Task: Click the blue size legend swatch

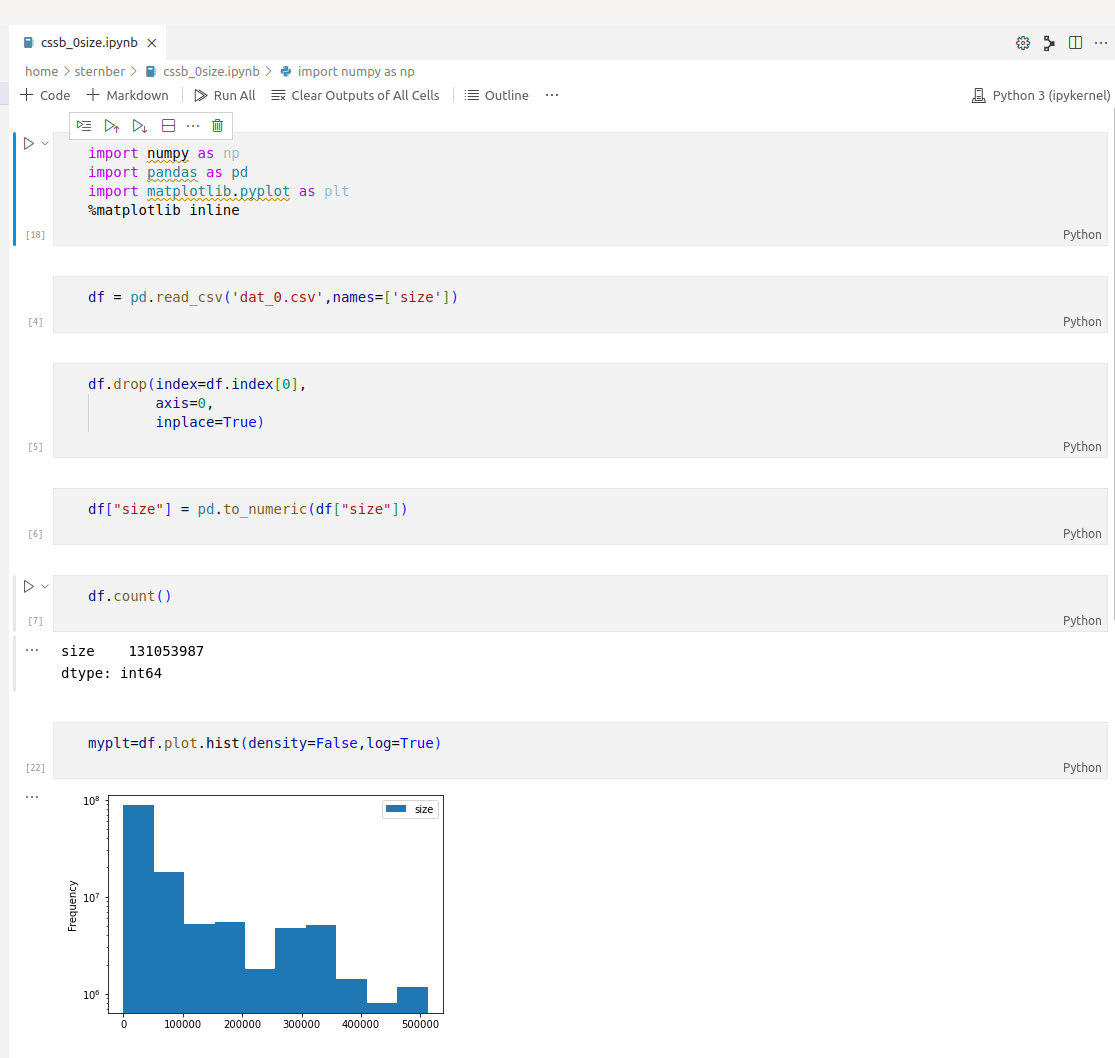Action: pos(397,809)
